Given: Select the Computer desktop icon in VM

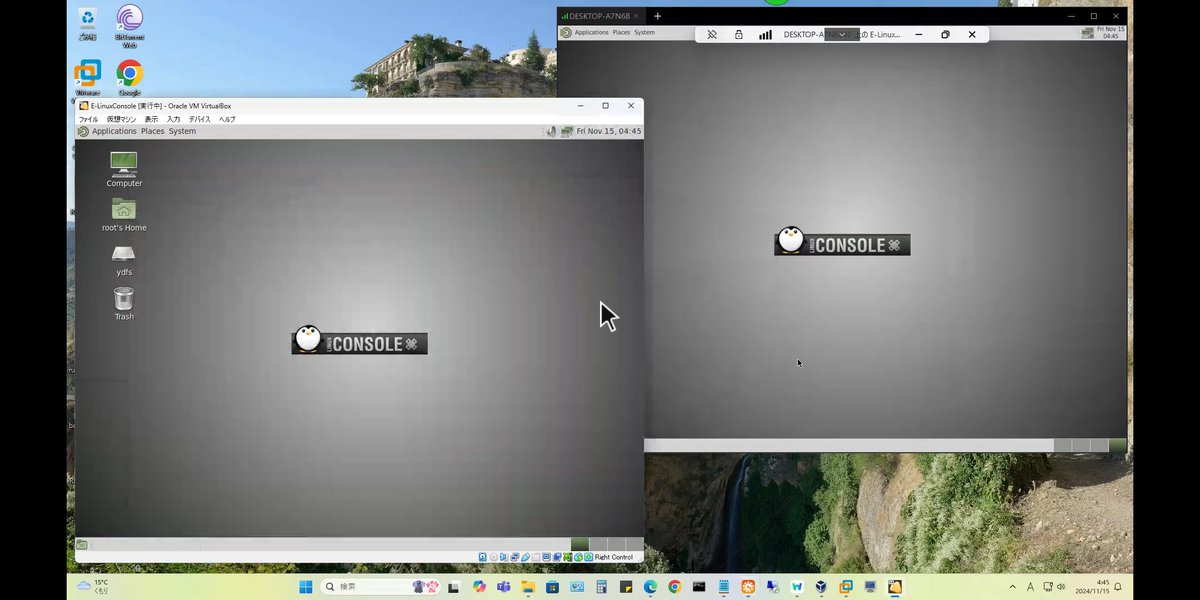Looking at the screenshot, I should pos(124,169).
